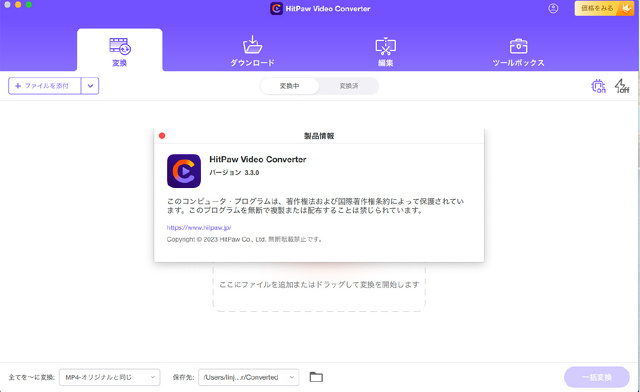The image size is (640, 392).
Task: Open the 保存先 save path dropdown
Action: 249,377
